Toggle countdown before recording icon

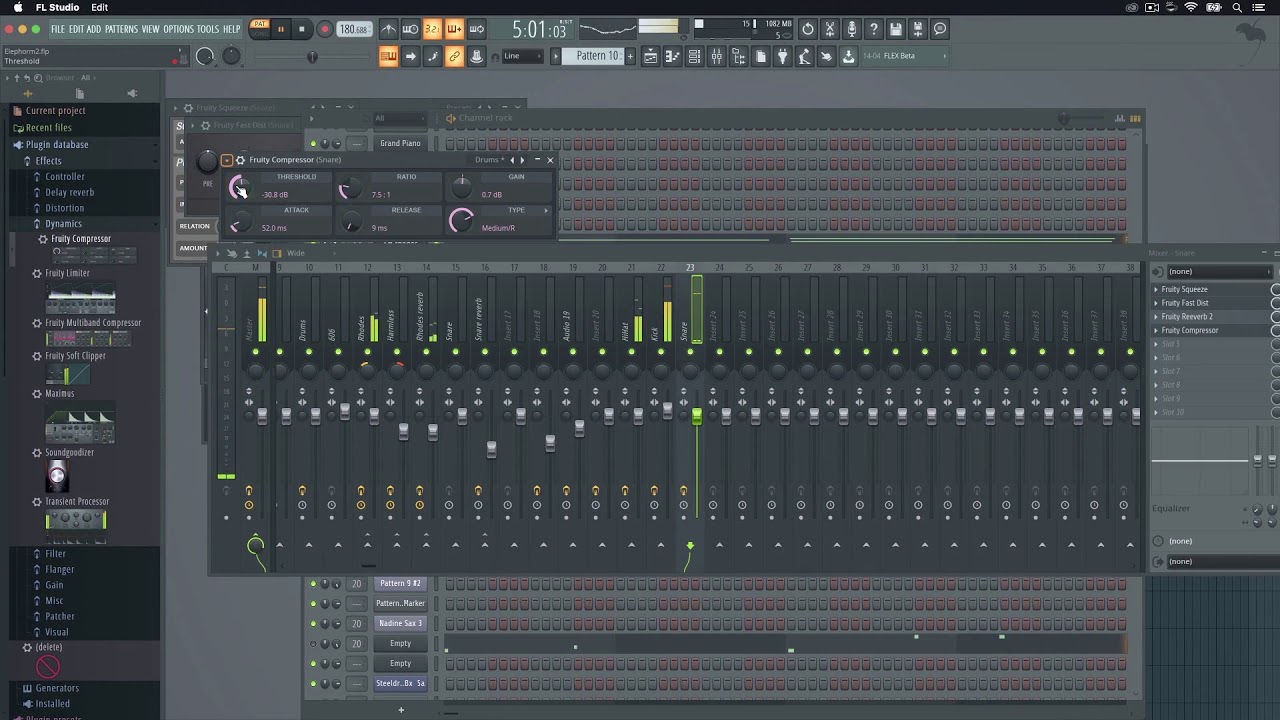tap(432, 29)
